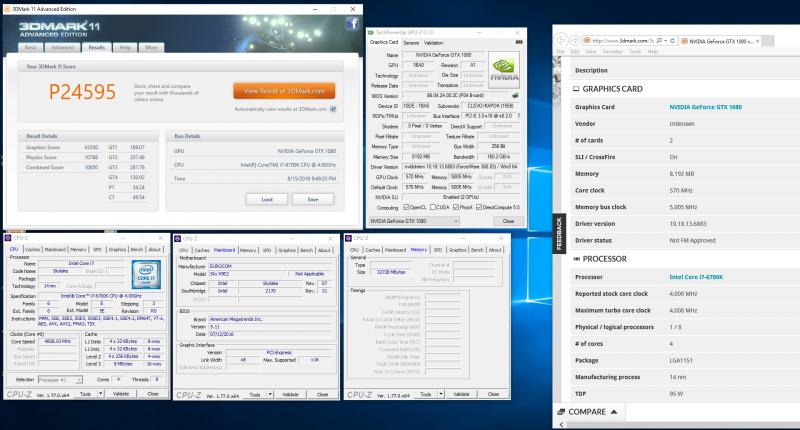Toggle the DirectCompute 5.0 checkbox
Screen dimensions: 800x430
[479, 207]
